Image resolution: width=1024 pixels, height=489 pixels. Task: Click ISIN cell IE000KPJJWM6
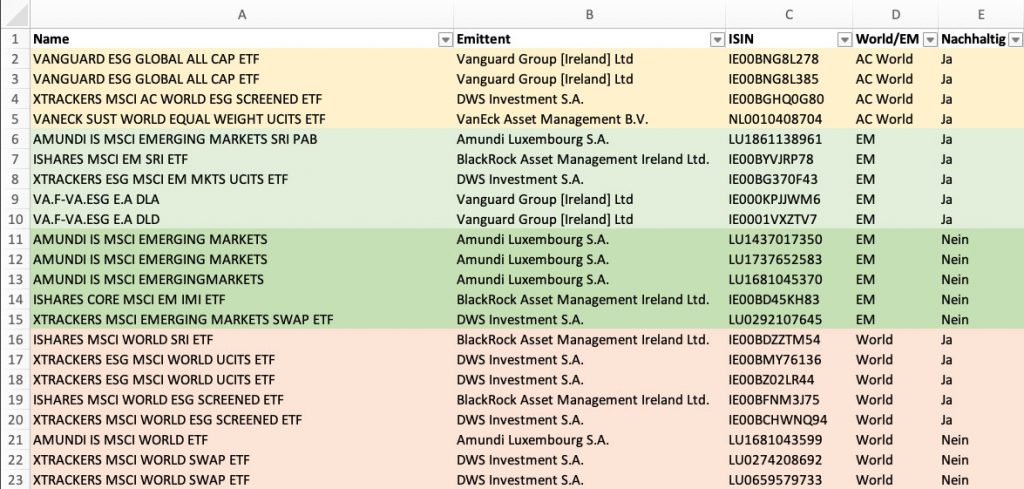tap(789, 199)
